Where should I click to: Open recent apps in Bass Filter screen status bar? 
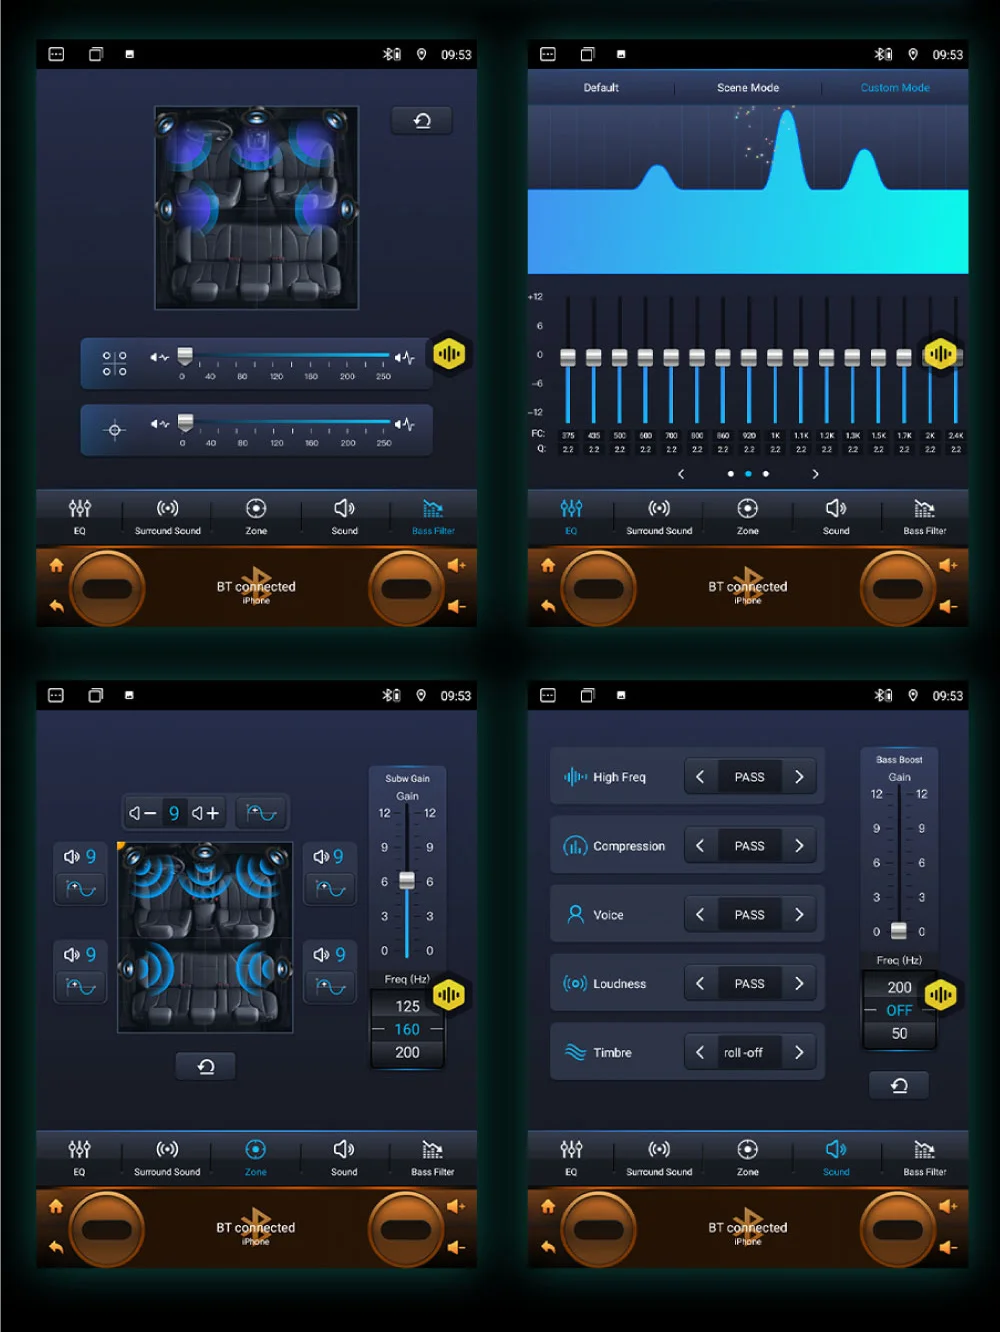click(x=96, y=54)
